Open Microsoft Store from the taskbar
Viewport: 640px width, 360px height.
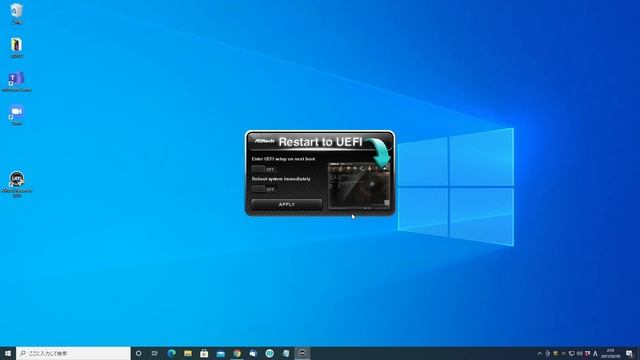(204, 353)
